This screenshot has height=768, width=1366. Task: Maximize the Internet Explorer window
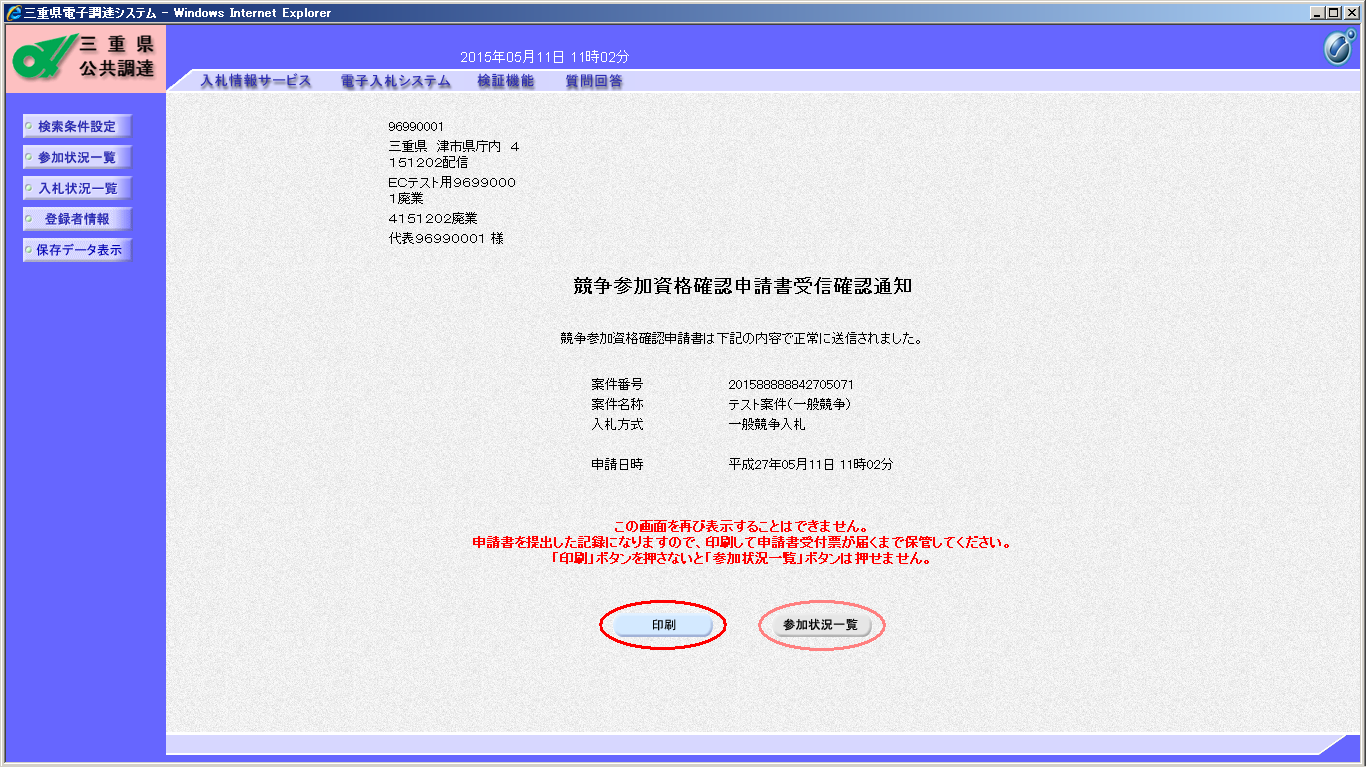[1333, 13]
